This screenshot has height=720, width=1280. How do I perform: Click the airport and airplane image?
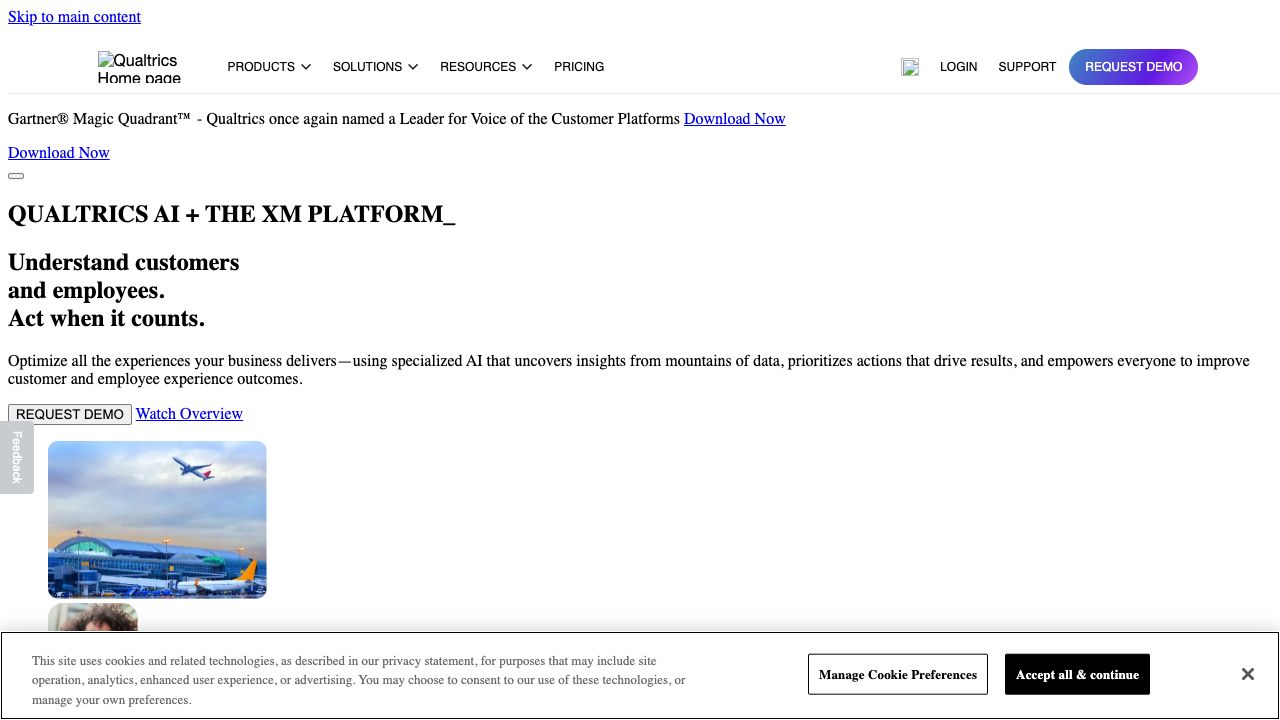tap(157, 520)
